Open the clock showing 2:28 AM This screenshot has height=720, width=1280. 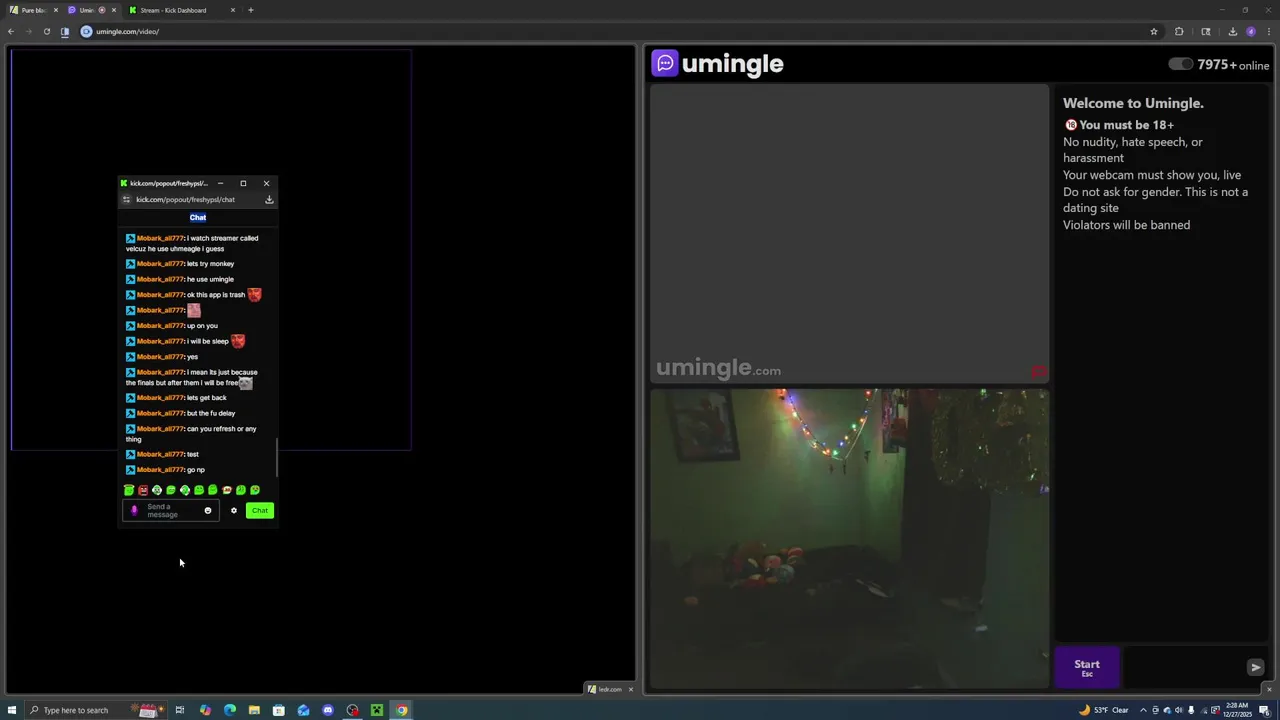(x=1237, y=710)
